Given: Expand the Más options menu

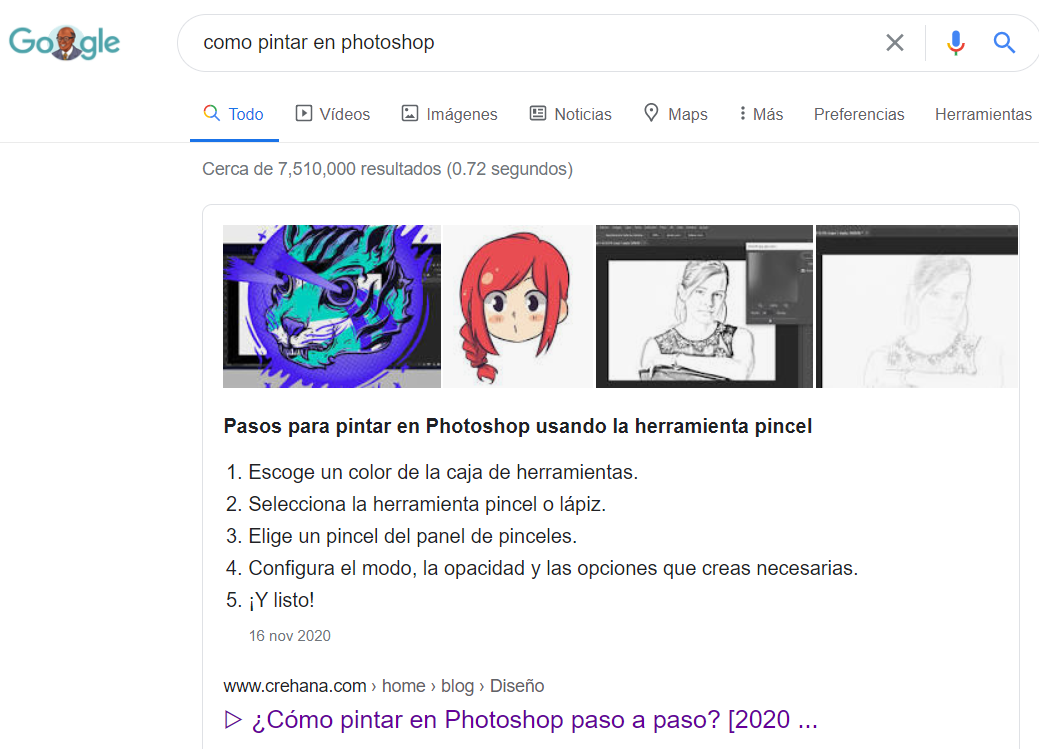Looking at the screenshot, I should 761,114.
